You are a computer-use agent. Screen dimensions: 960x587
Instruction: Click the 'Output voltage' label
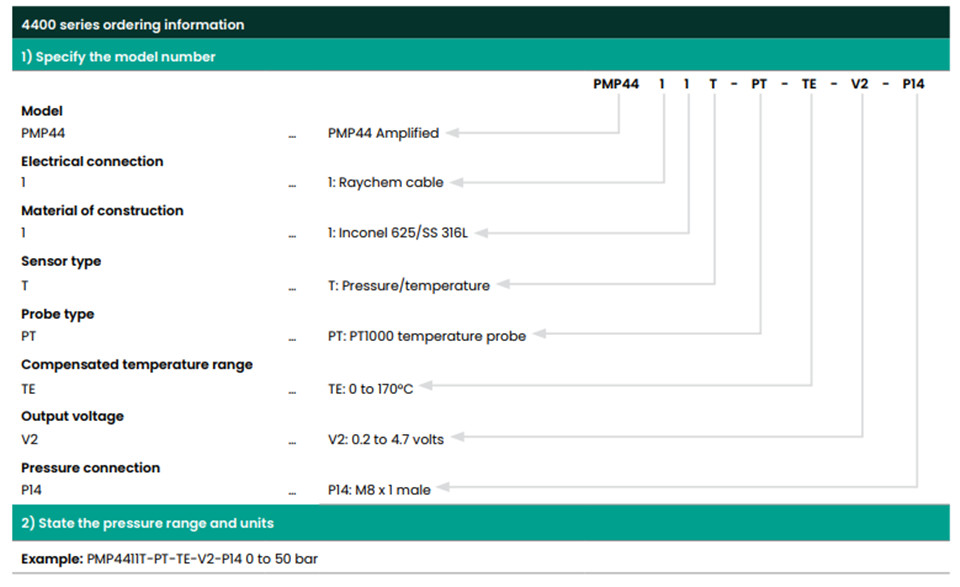(x=72, y=416)
